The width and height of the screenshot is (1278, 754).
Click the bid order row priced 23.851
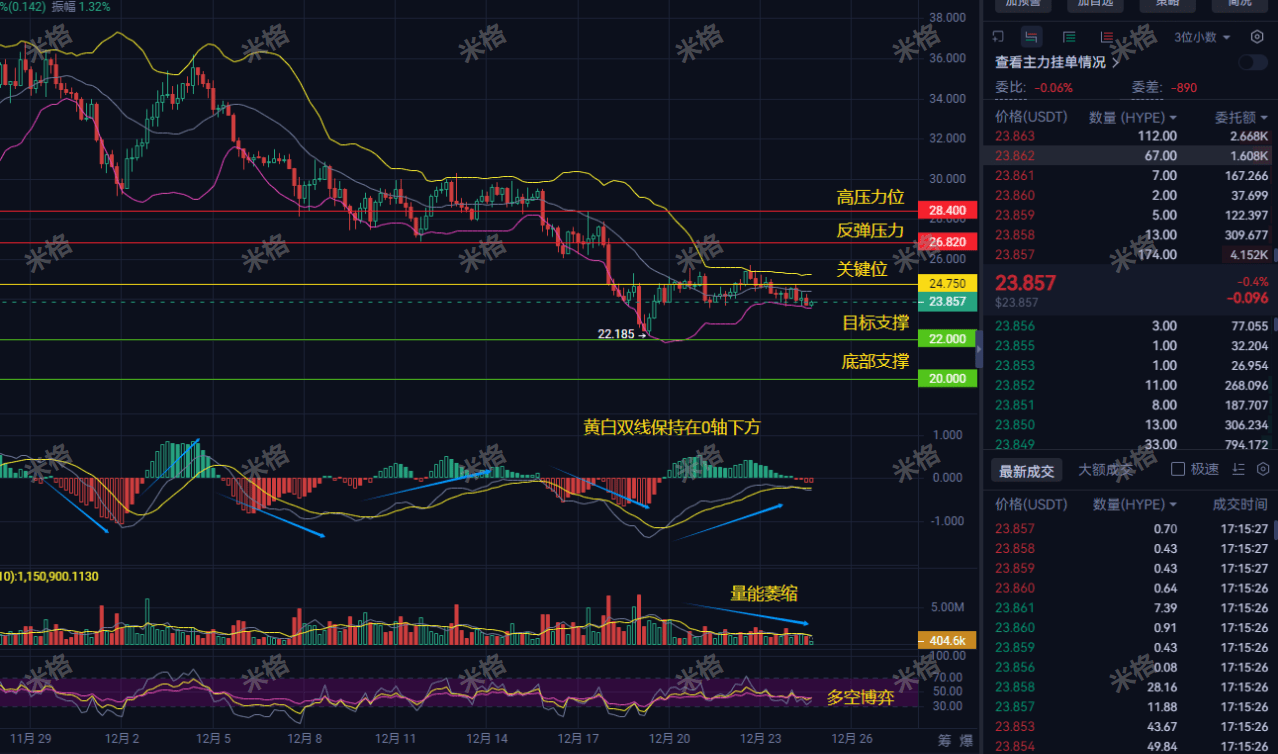click(1130, 405)
